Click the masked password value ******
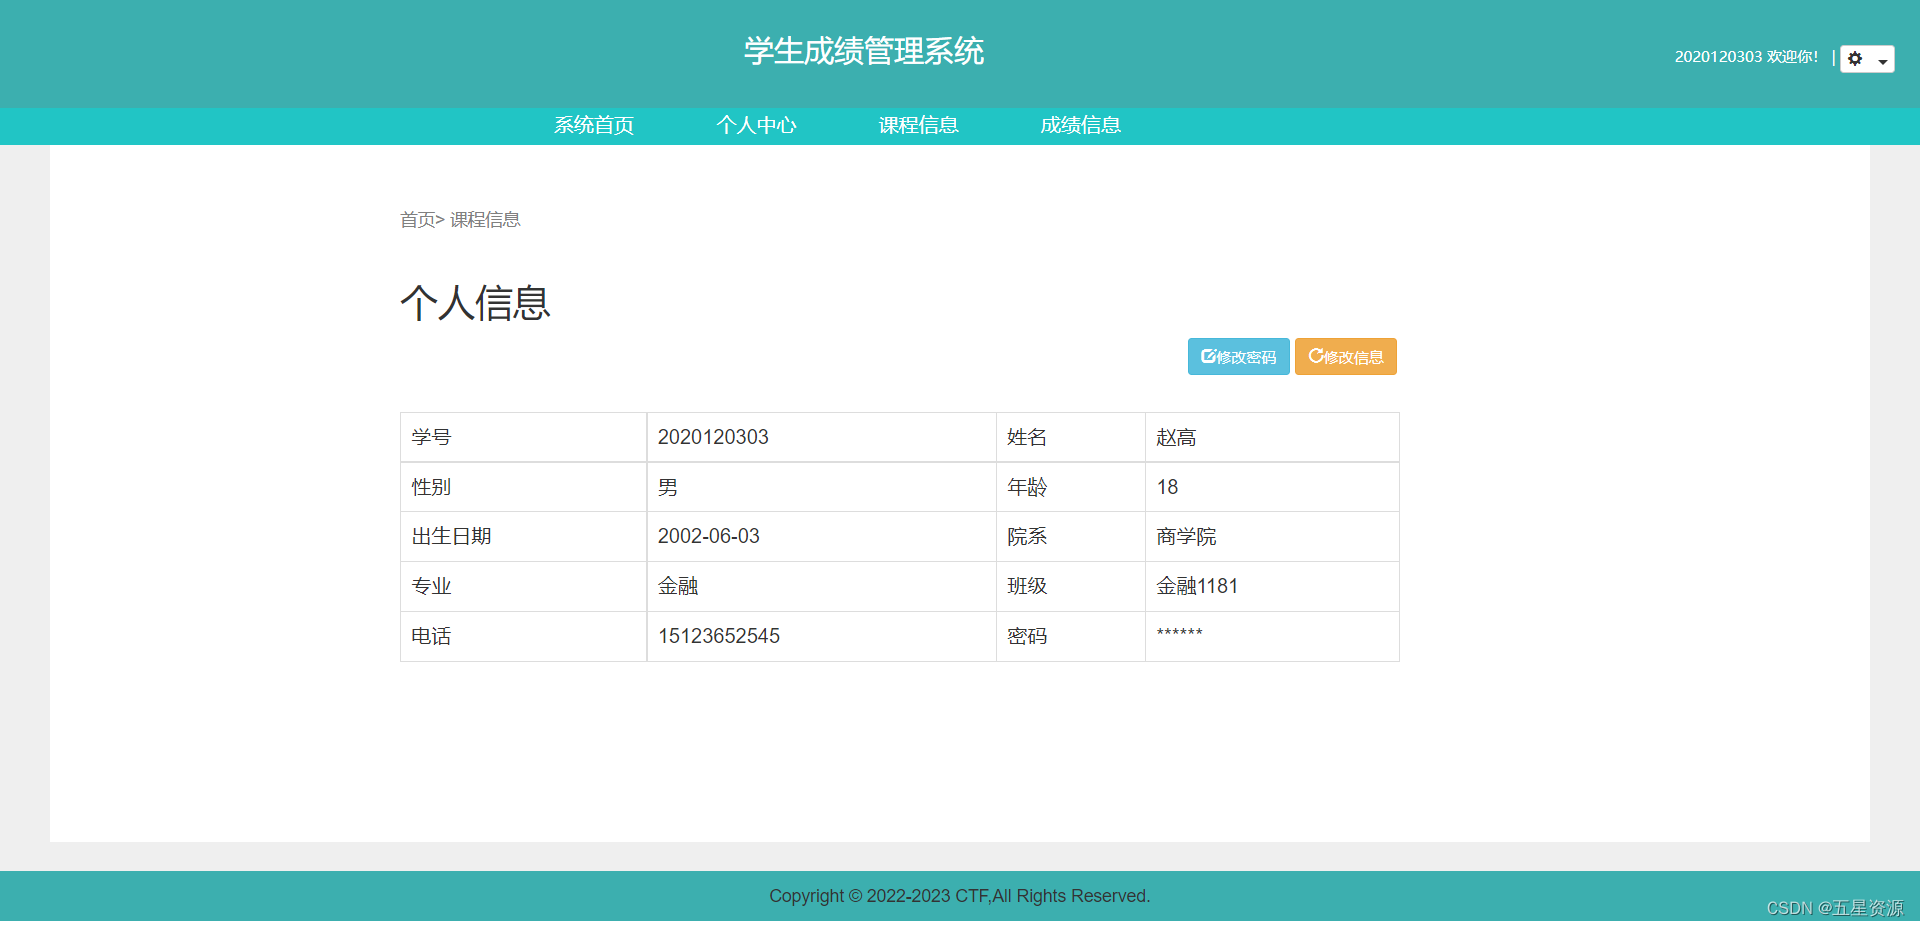 (1179, 633)
